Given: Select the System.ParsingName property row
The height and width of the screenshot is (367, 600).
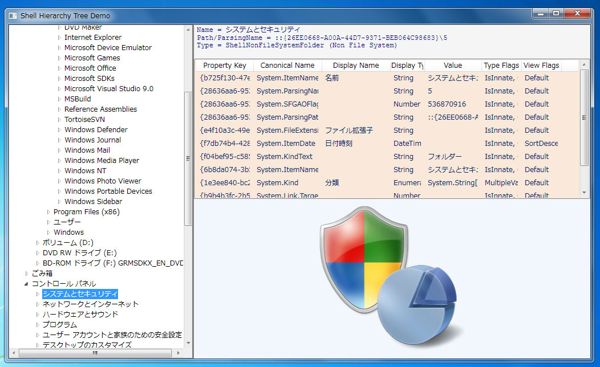Looking at the screenshot, I should pos(387,91).
